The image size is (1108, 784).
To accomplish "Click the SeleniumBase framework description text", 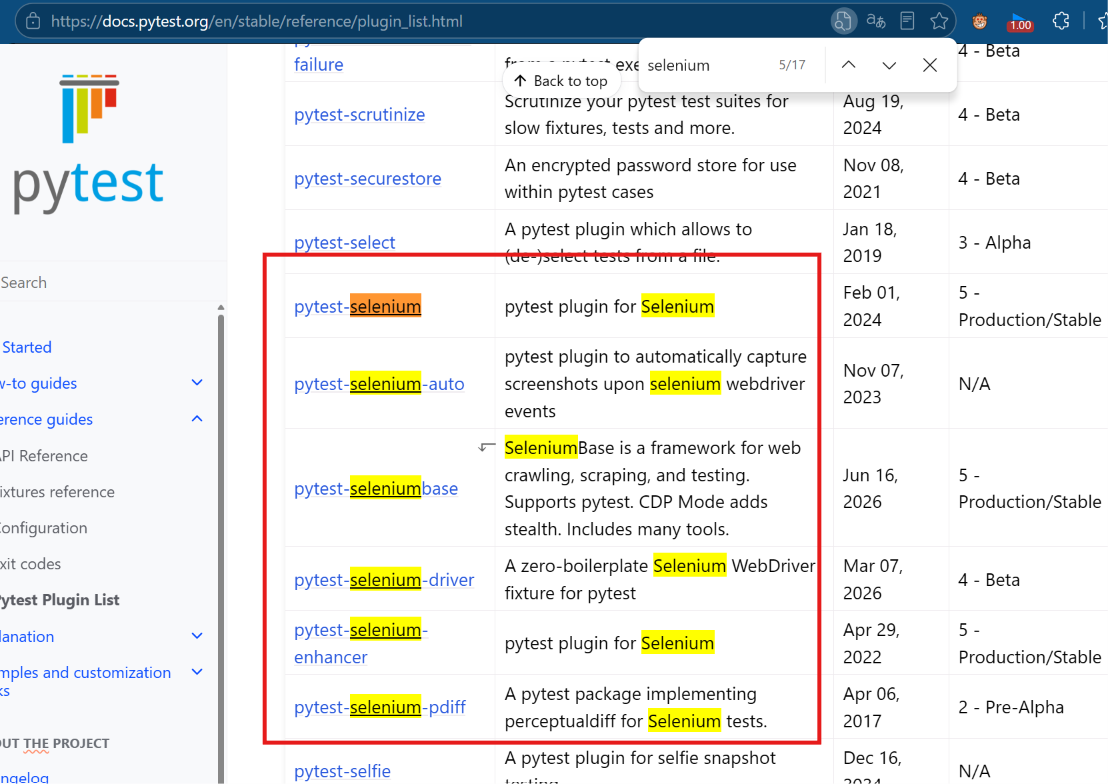I will pyautogui.click(x=653, y=488).
